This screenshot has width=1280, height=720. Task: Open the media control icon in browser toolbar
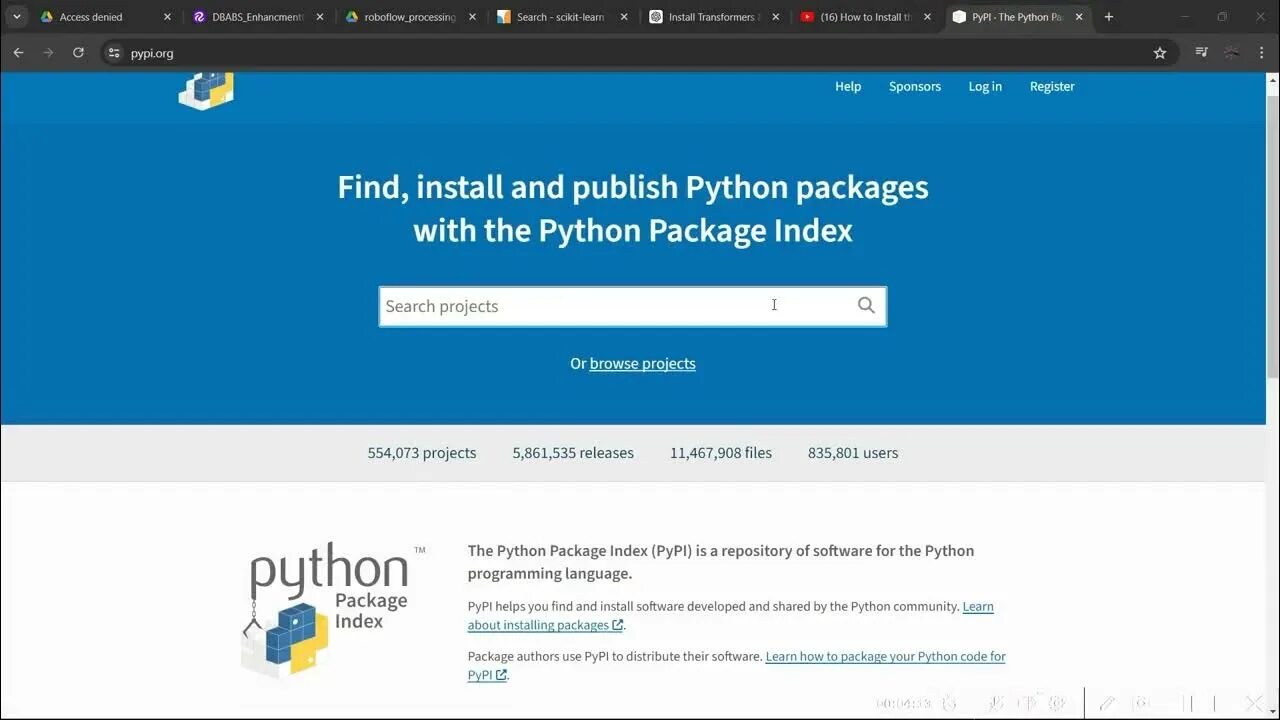pos(1202,53)
